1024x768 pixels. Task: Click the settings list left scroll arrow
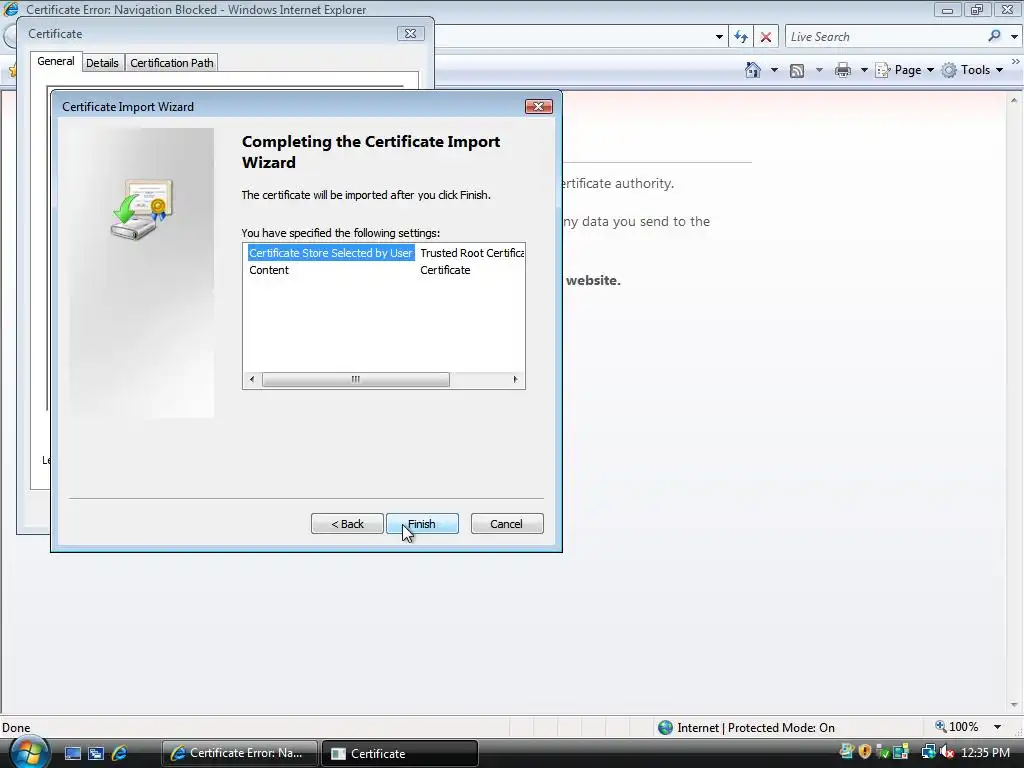click(252, 379)
